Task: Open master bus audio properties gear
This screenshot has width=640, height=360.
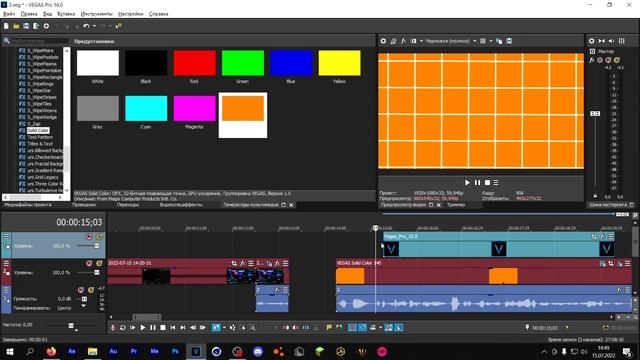Action: coord(591,41)
